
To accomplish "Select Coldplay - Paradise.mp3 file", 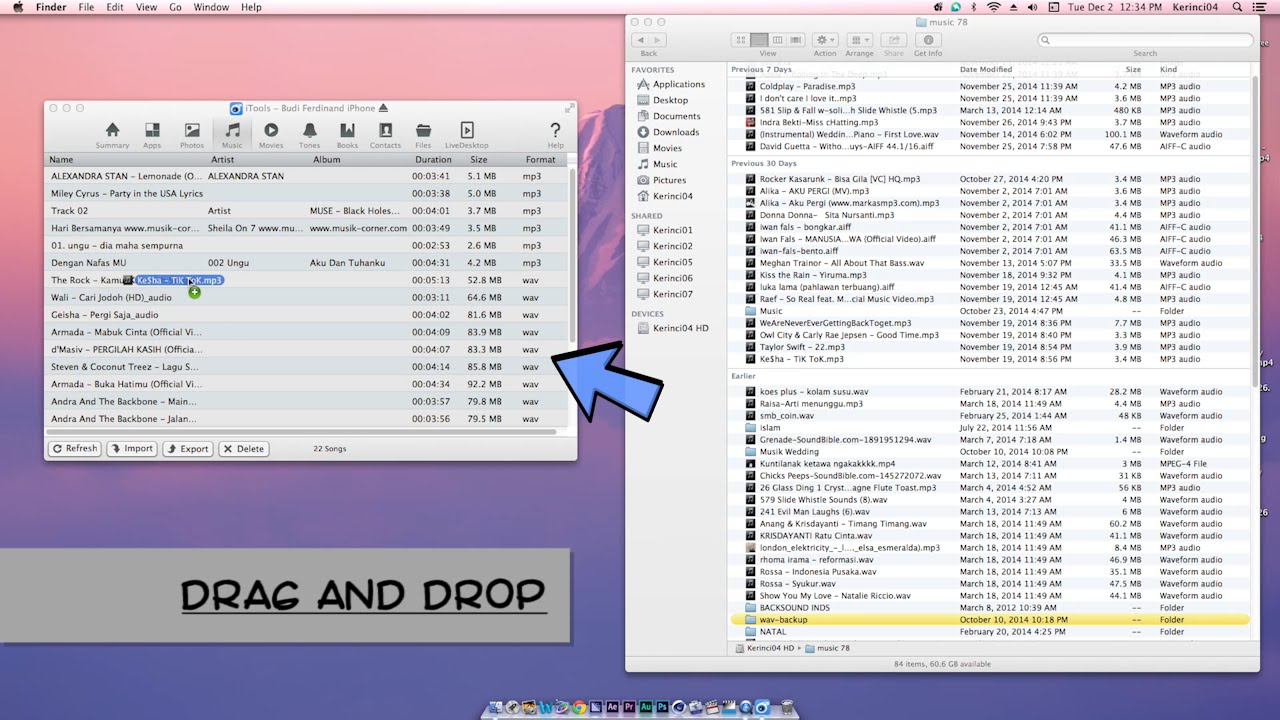I will [x=990, y=87].
